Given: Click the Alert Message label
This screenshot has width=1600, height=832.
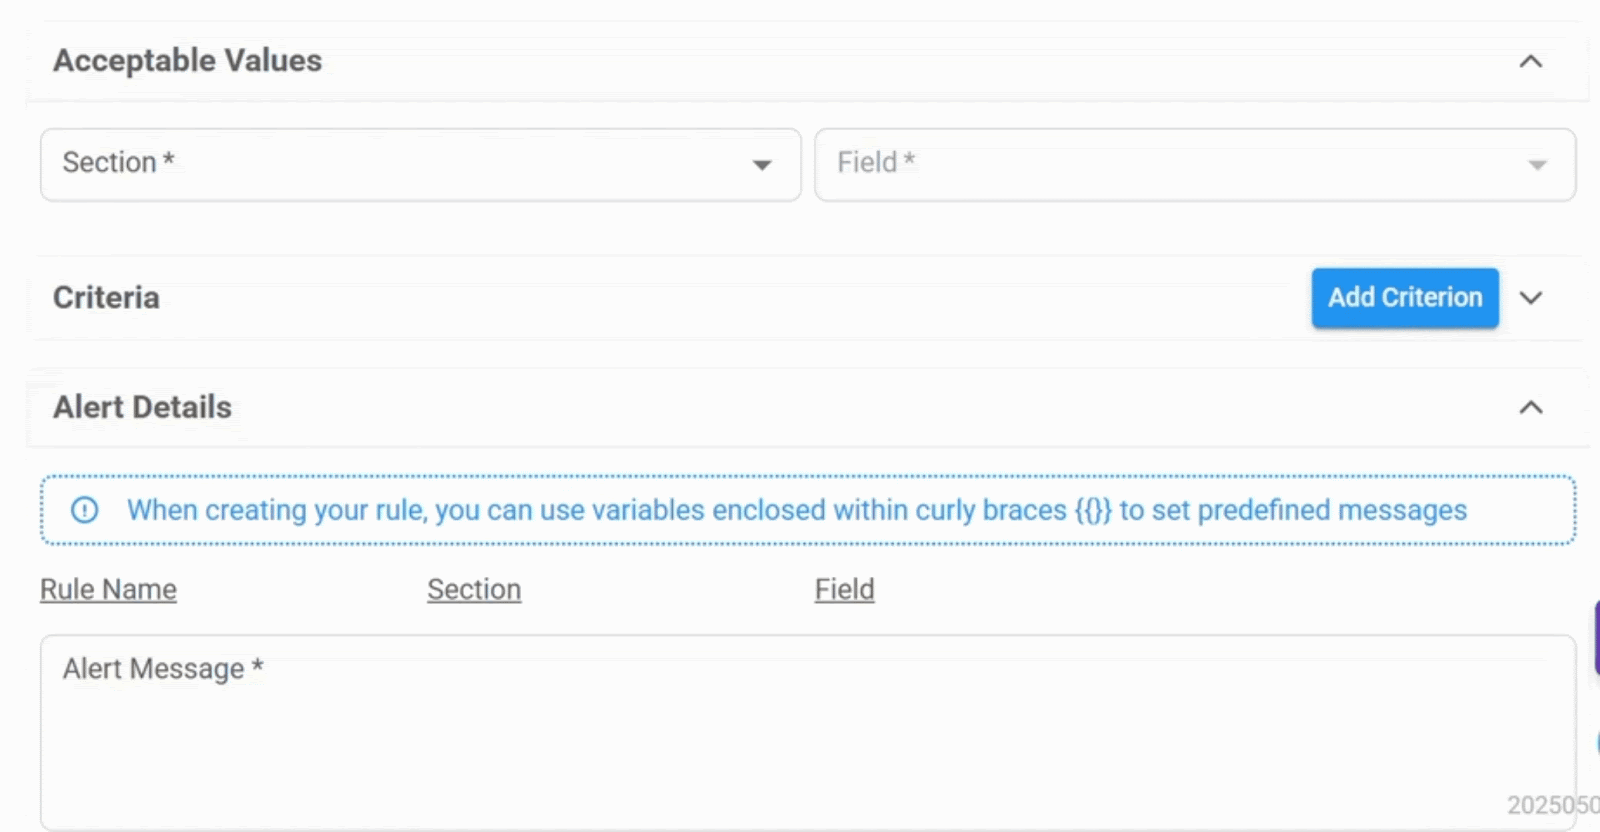Looking at the screenshot, I should click(x=163, y=668).
